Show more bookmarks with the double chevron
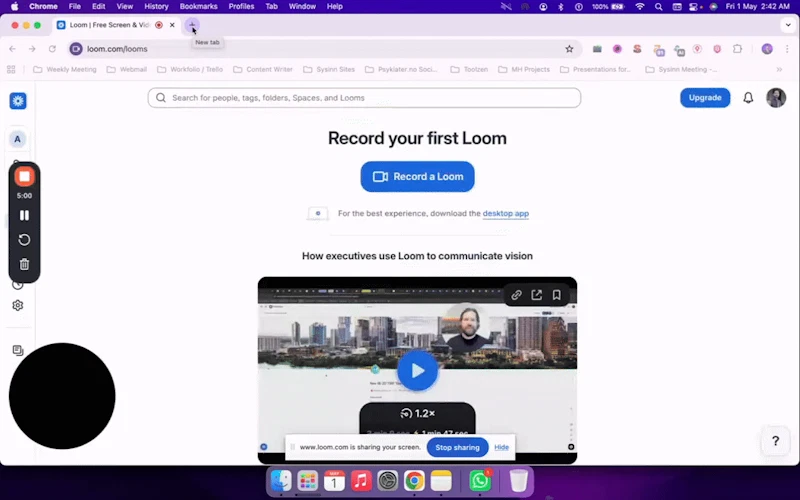Screen dimensions: 800x500 tap(779, 69)
